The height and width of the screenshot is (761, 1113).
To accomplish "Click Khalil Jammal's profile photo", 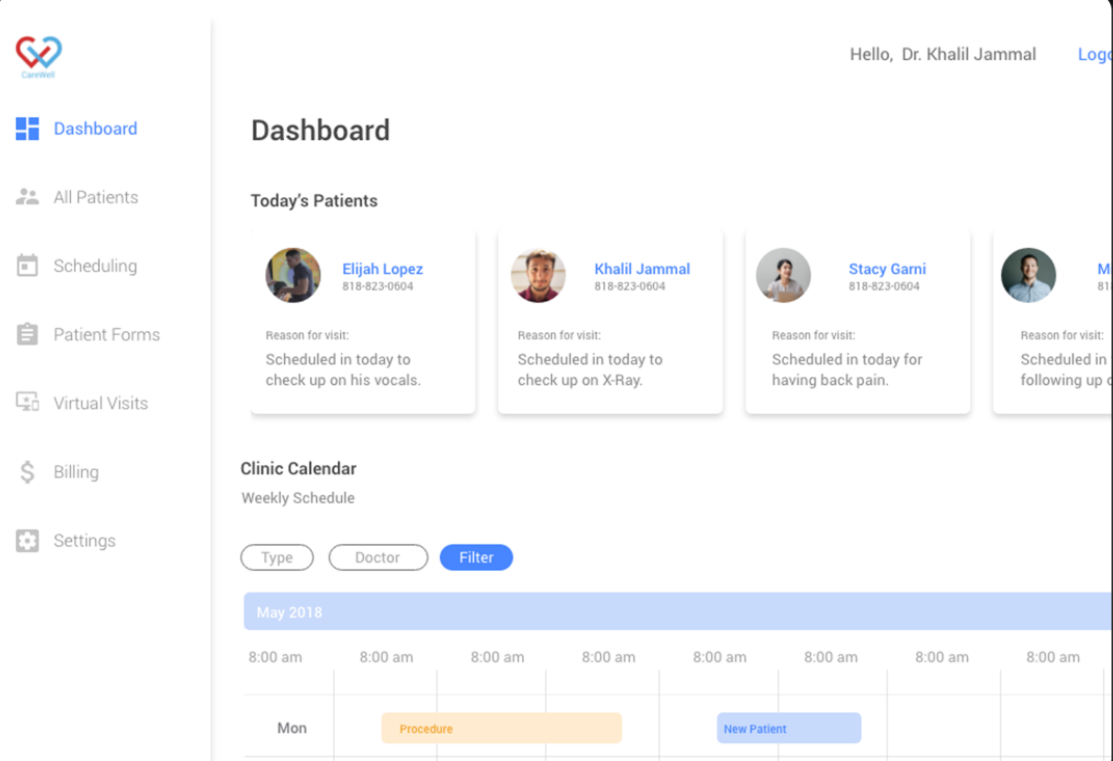I will [538, 275].
